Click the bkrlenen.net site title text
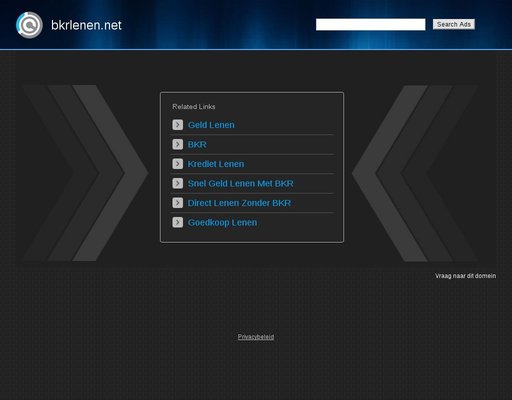 pos(86,25)
